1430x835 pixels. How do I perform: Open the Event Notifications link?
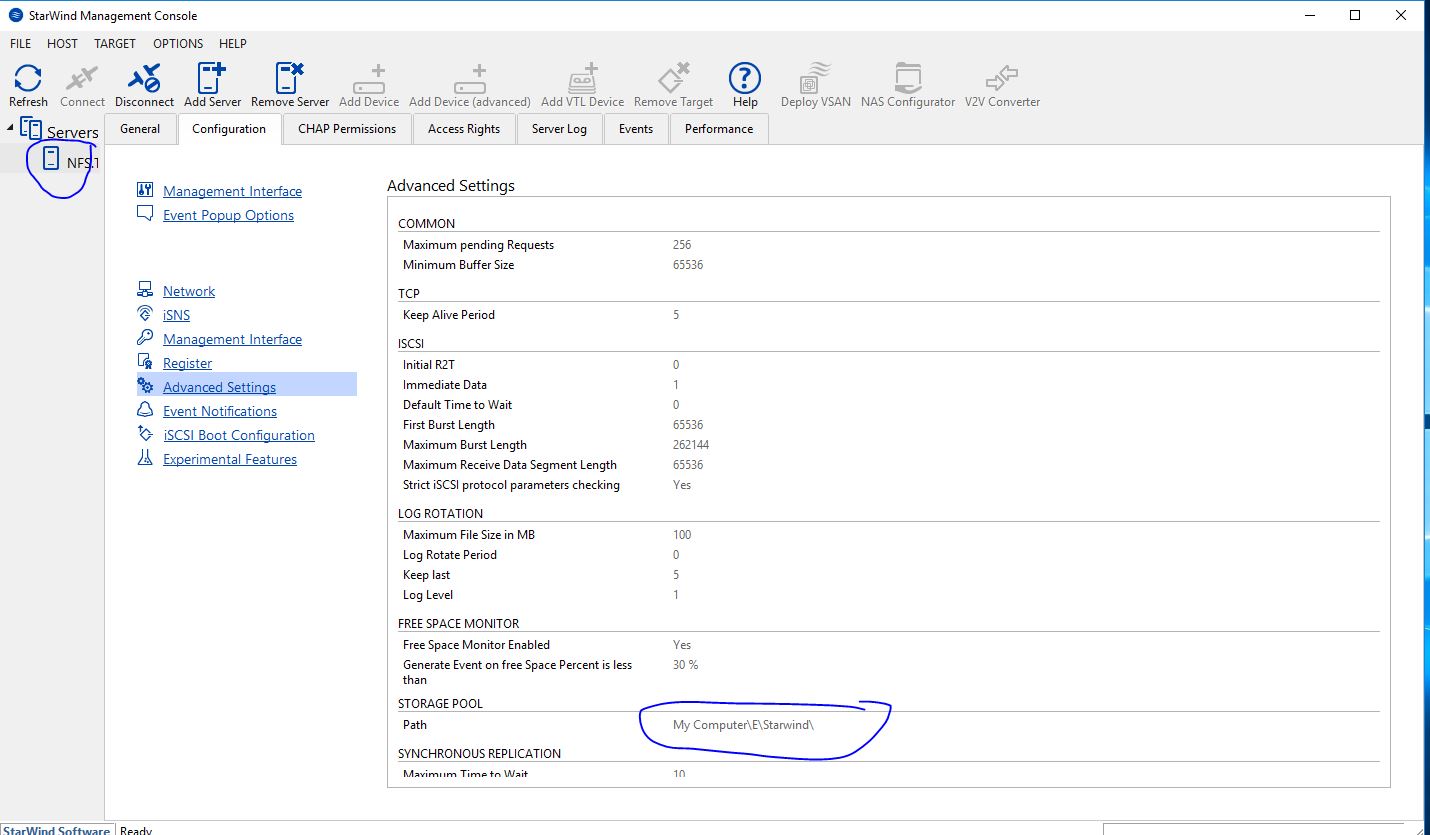tap(220, 411)
